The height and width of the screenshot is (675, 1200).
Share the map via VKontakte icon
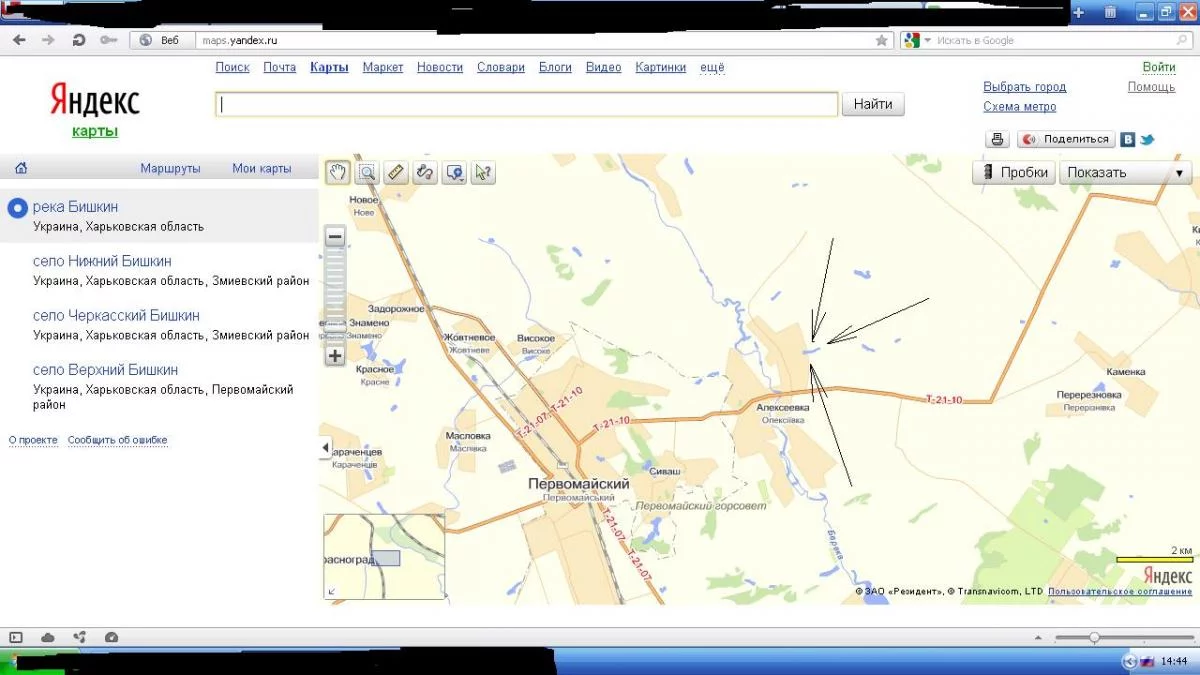tap(1127, 139)
